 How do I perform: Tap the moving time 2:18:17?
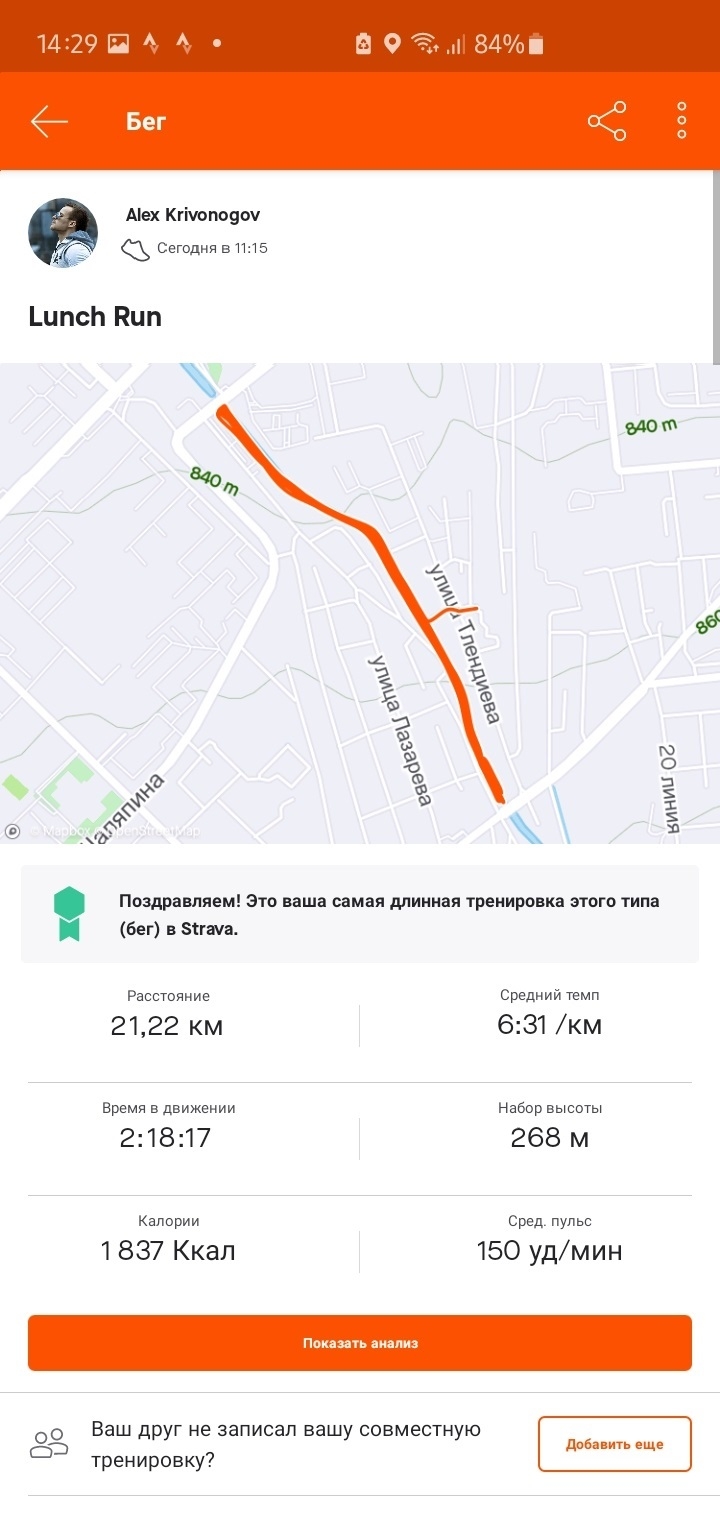[x=166, y=1137]
